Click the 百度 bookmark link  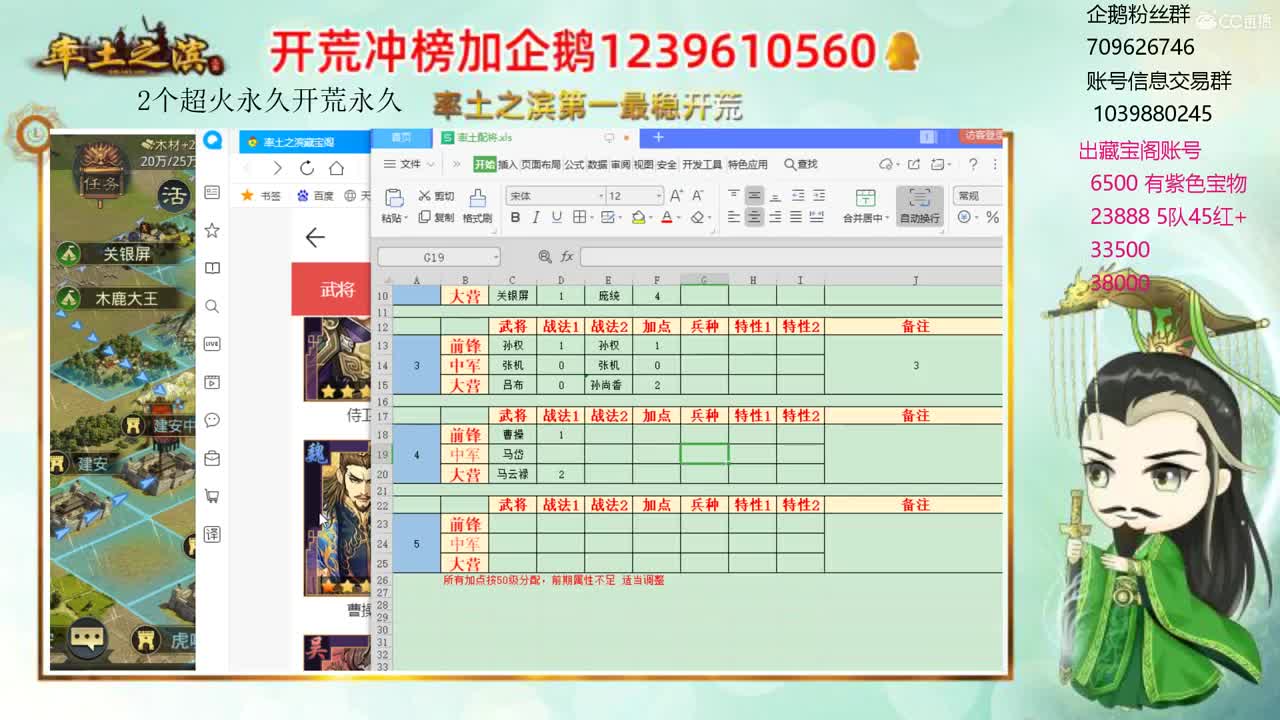coord(316,196)
